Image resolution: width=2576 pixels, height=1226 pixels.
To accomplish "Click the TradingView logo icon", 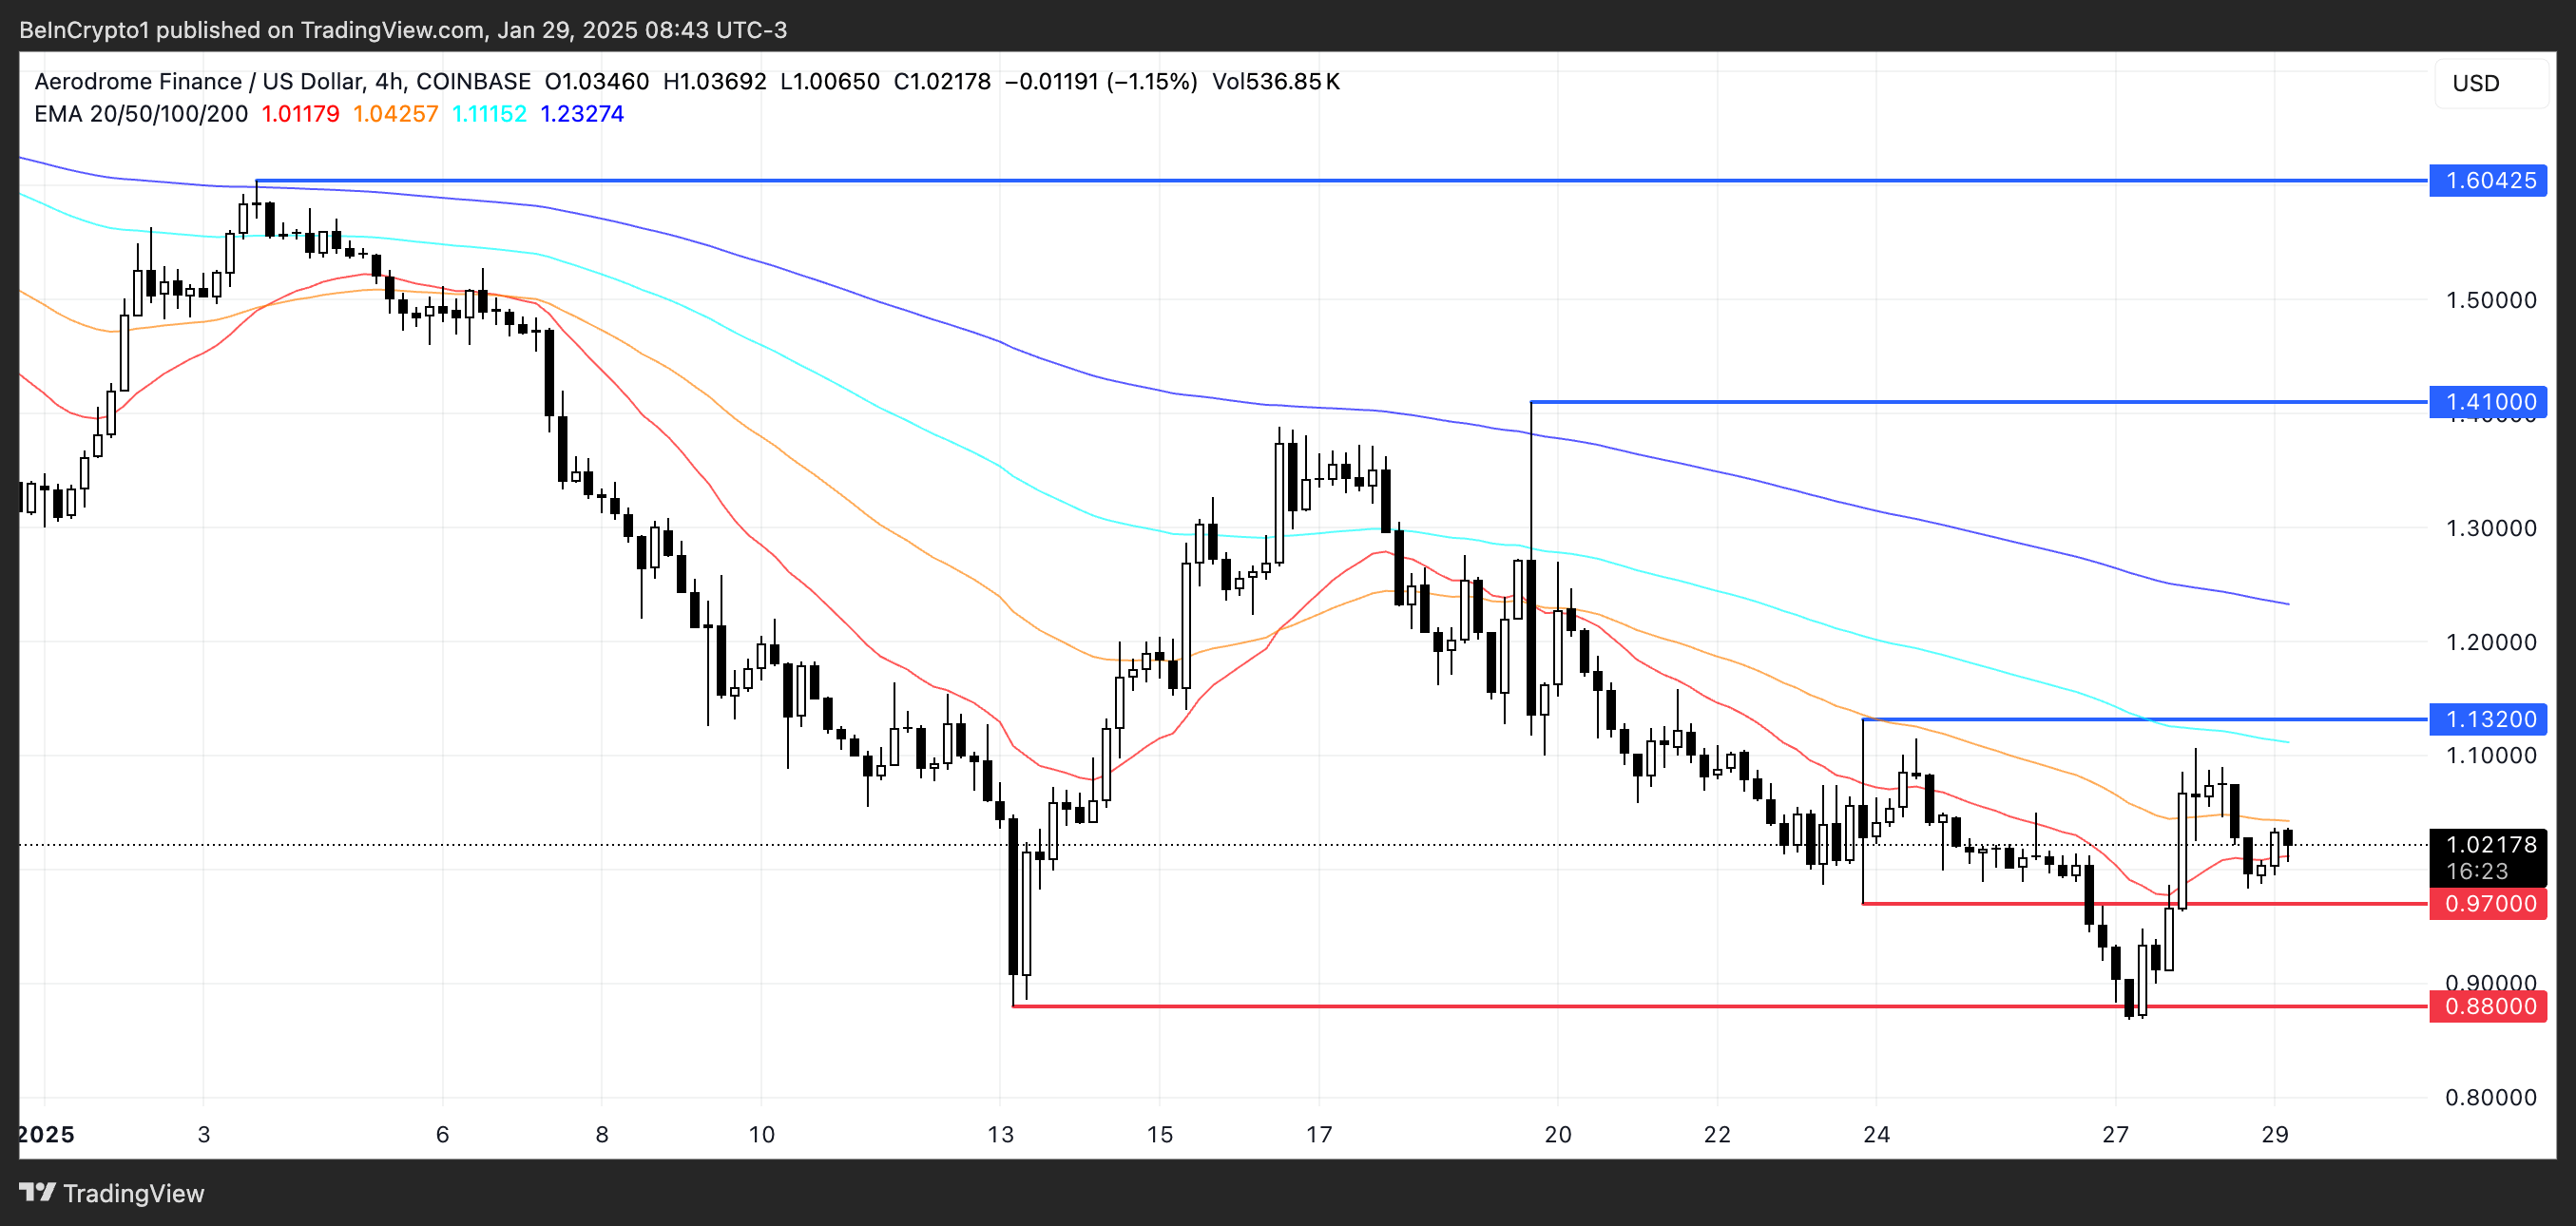I will 38,1192.
